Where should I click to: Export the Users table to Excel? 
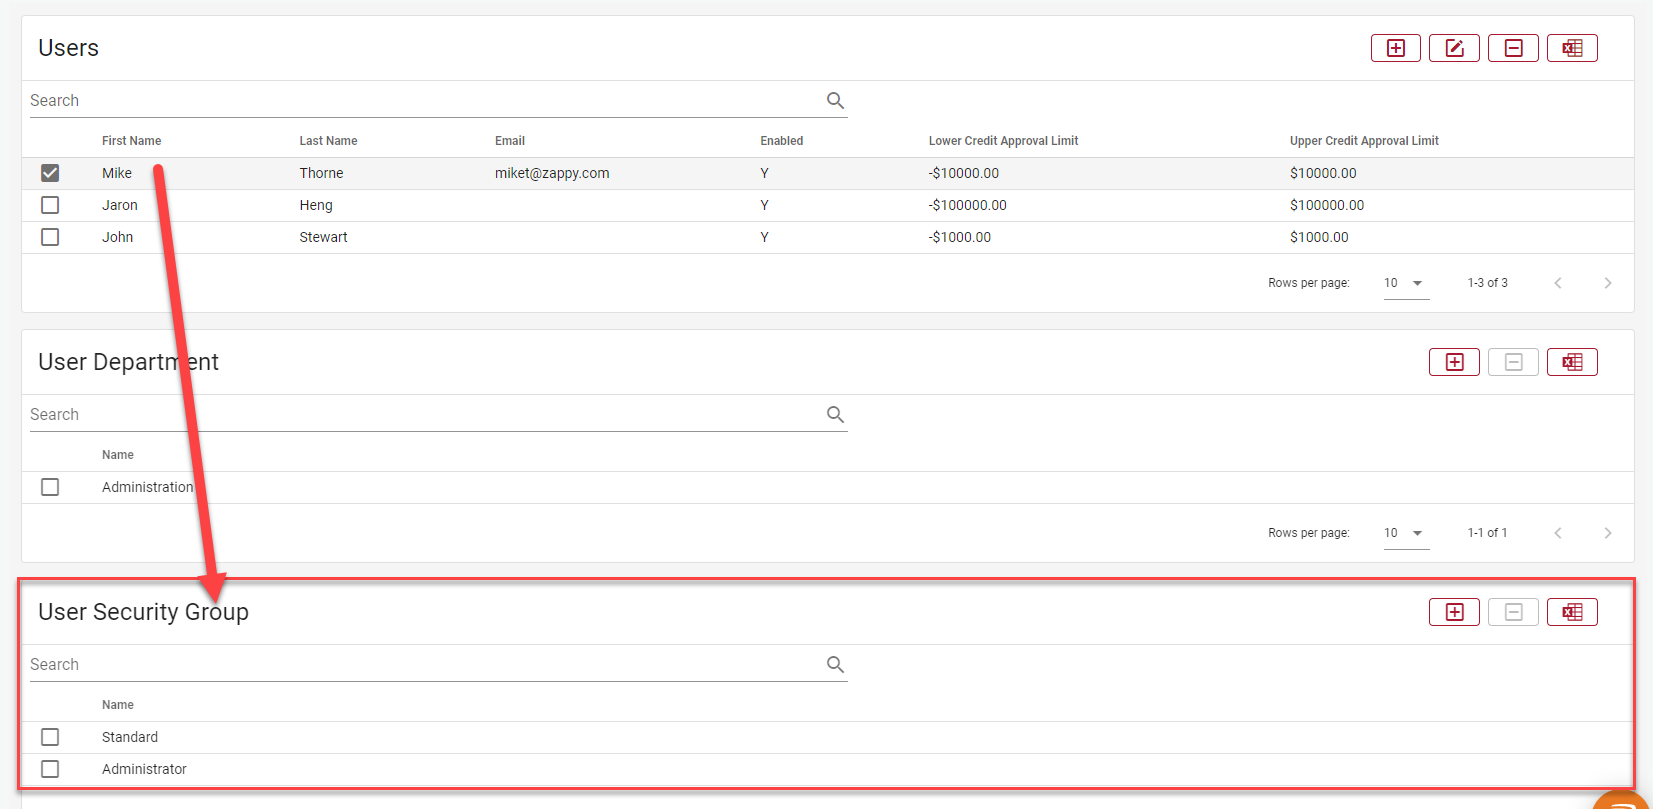pyautogui.click(x=1572, y=48)
